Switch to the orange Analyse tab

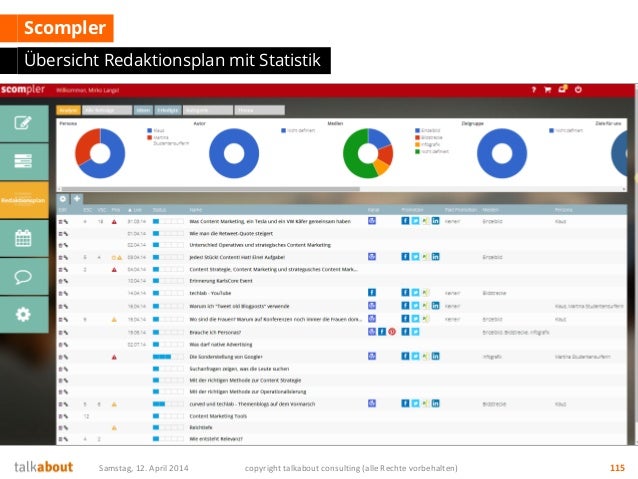[x=68, y=110]
